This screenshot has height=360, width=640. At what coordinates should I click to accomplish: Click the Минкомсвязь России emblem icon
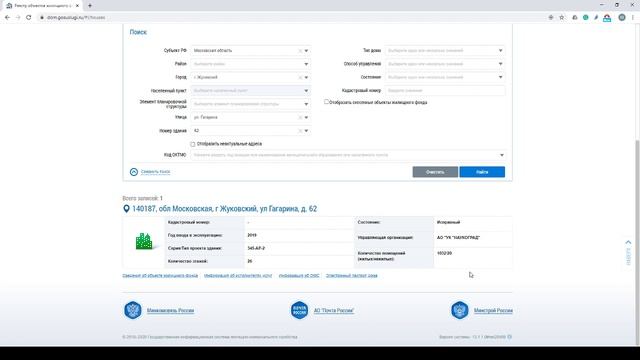pos(133,310)
